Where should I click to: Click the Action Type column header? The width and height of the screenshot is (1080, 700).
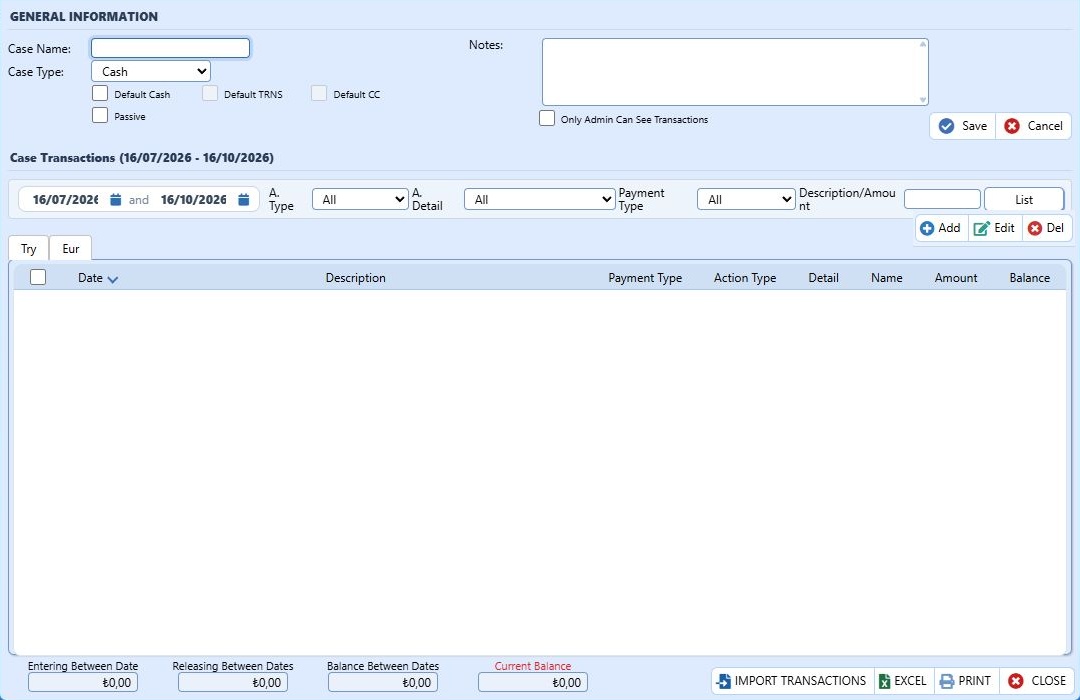pyautogui.click(x=745, y=278)
